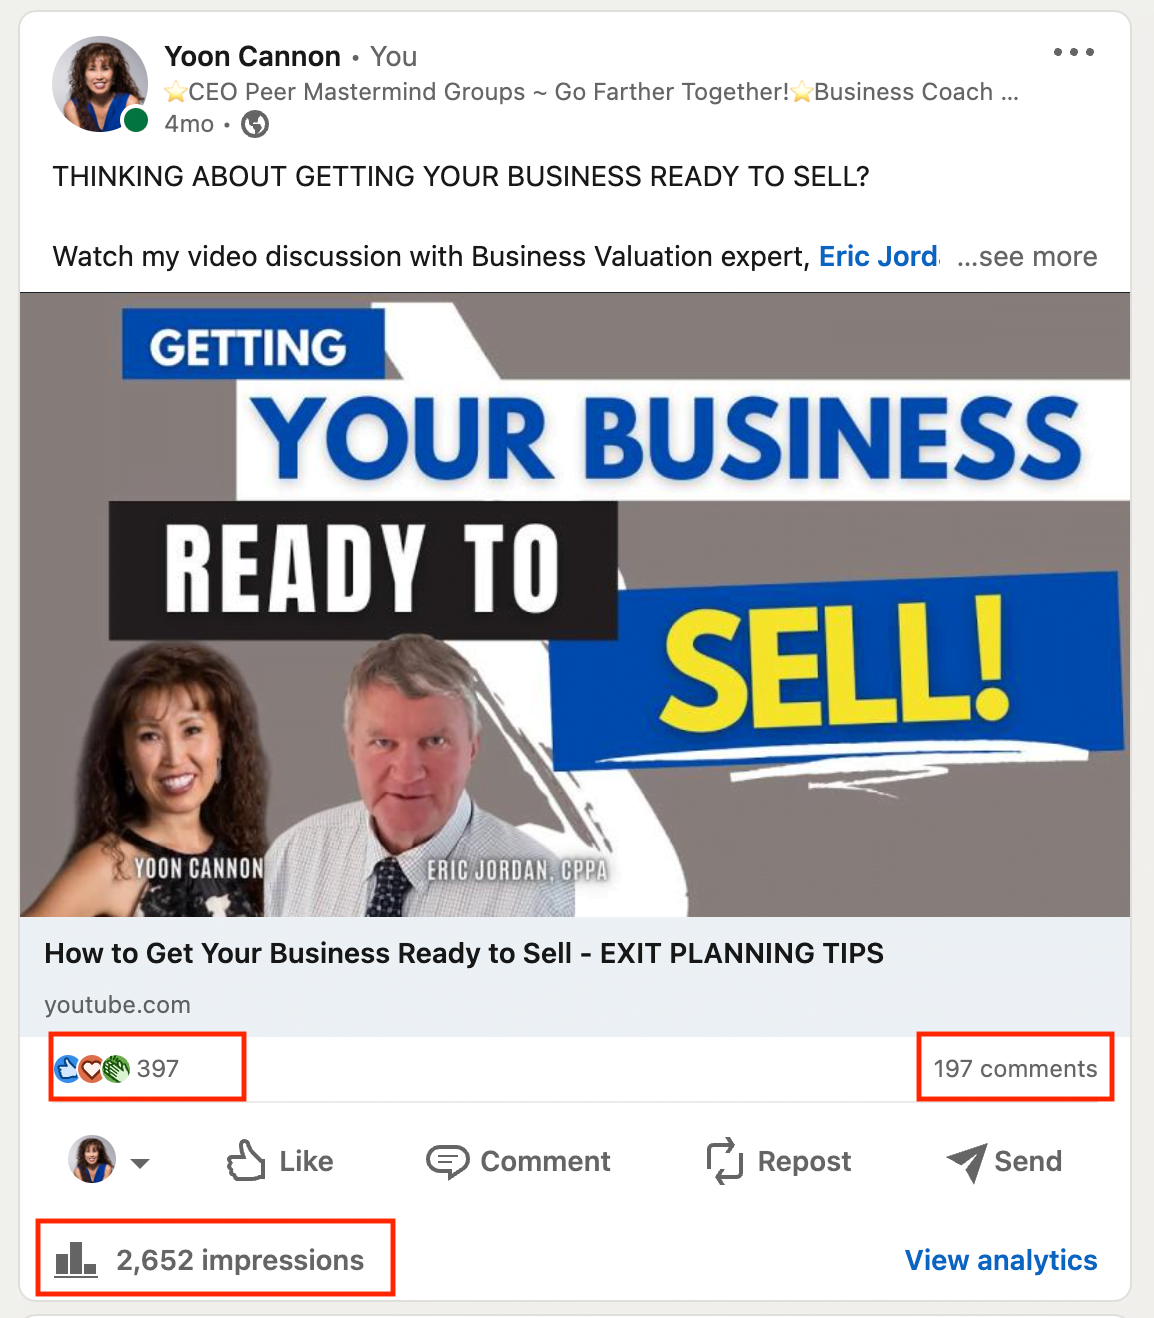
Task: Open the small avatar identity switcher
Action: (x=92, y=1160)
